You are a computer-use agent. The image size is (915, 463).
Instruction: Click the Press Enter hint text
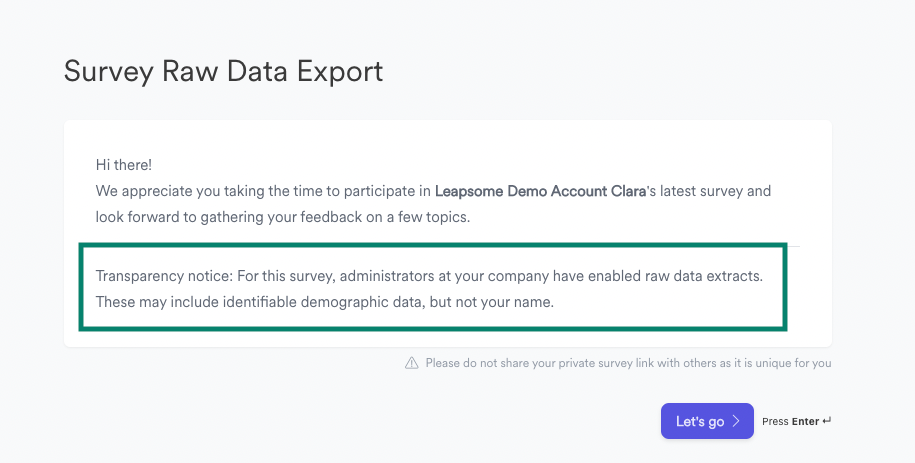click(x=797, y=421)
